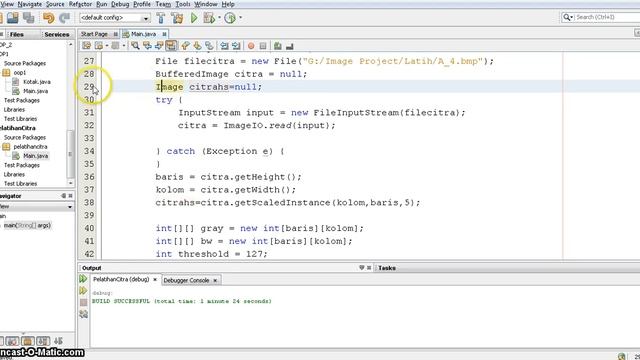
Task: Select Kotak.java in Projects tree
Action: coord(37,82)
